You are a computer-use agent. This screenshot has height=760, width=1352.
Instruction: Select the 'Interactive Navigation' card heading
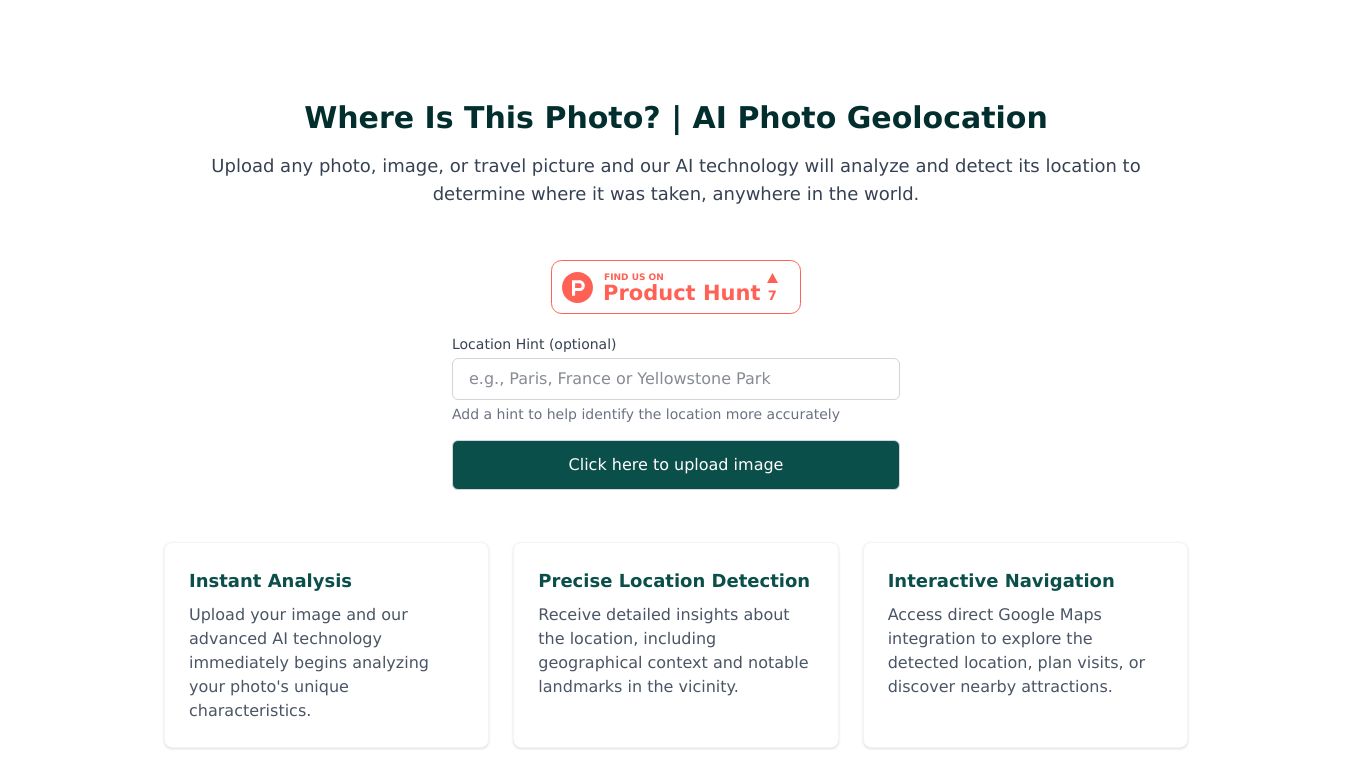coord(1000,581)
